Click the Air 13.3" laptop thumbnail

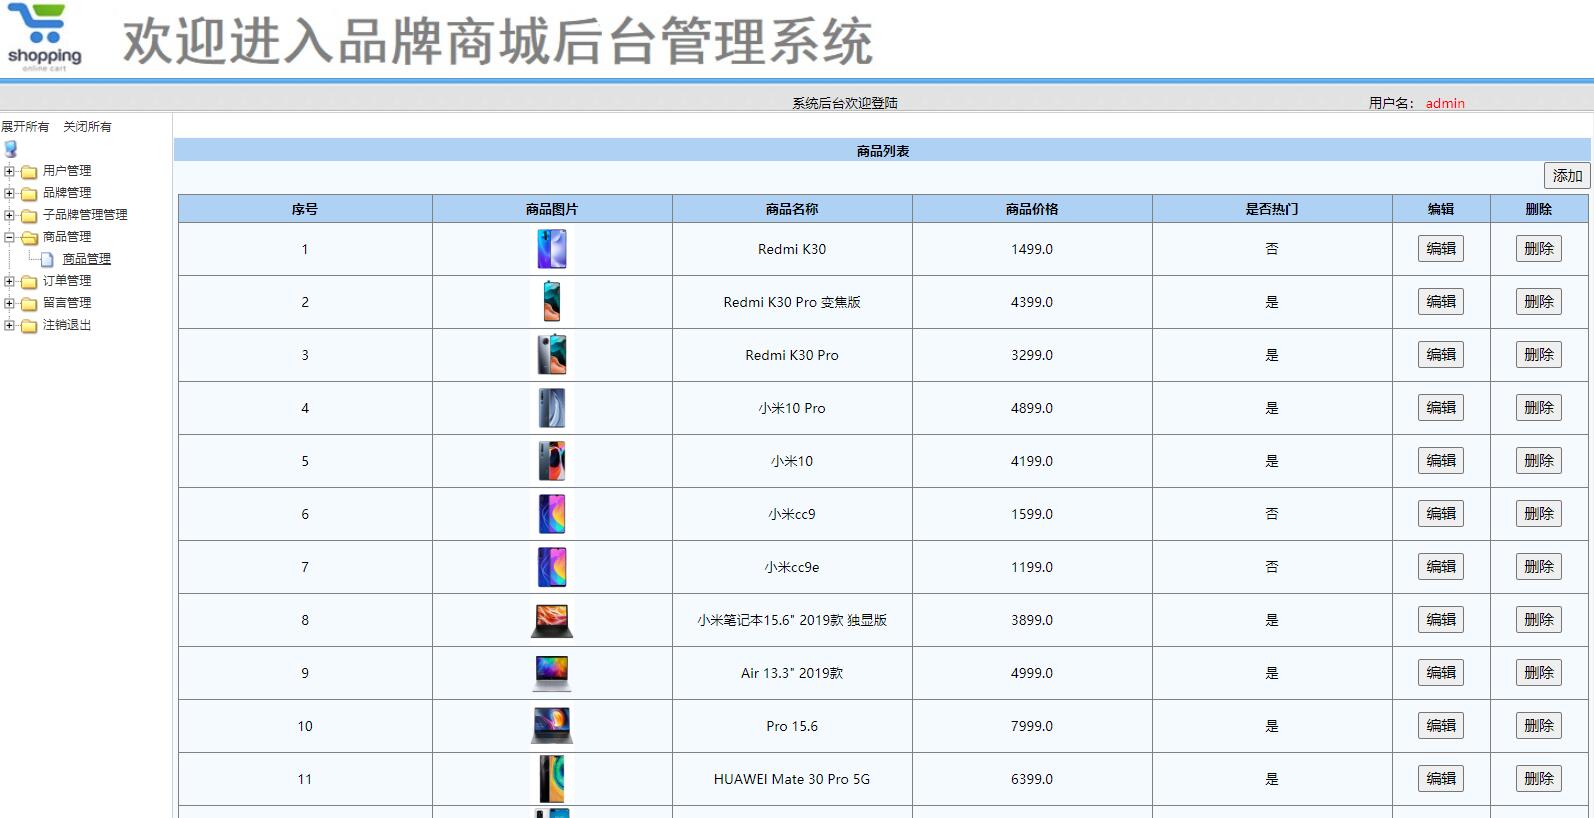click(552, 673)
